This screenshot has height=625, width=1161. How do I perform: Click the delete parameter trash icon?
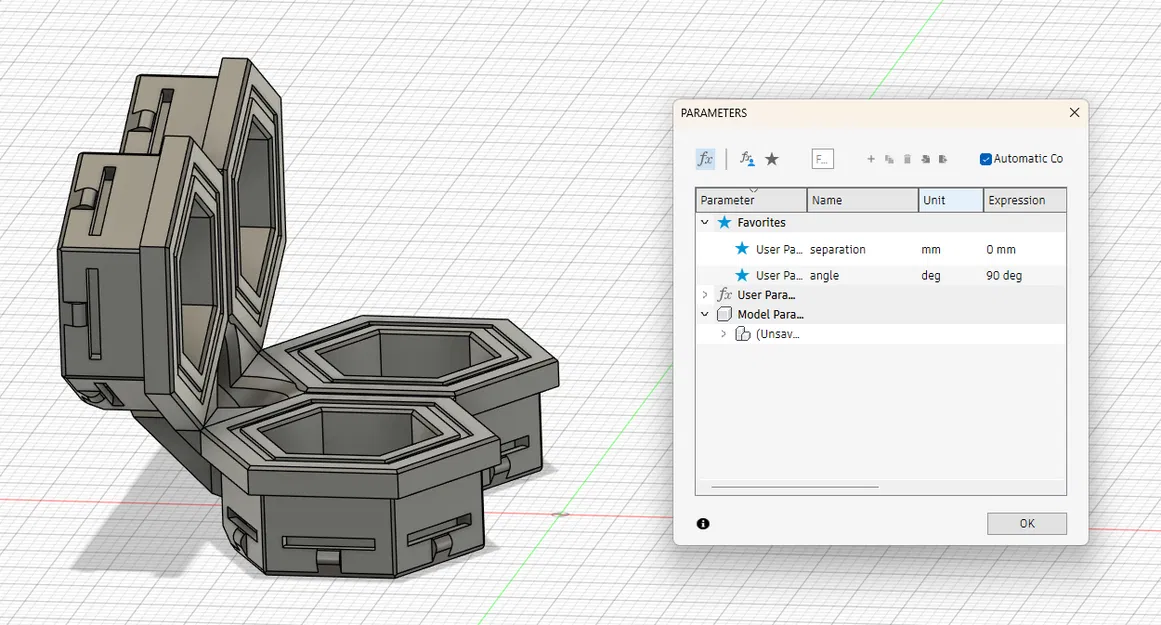point(907,159)
